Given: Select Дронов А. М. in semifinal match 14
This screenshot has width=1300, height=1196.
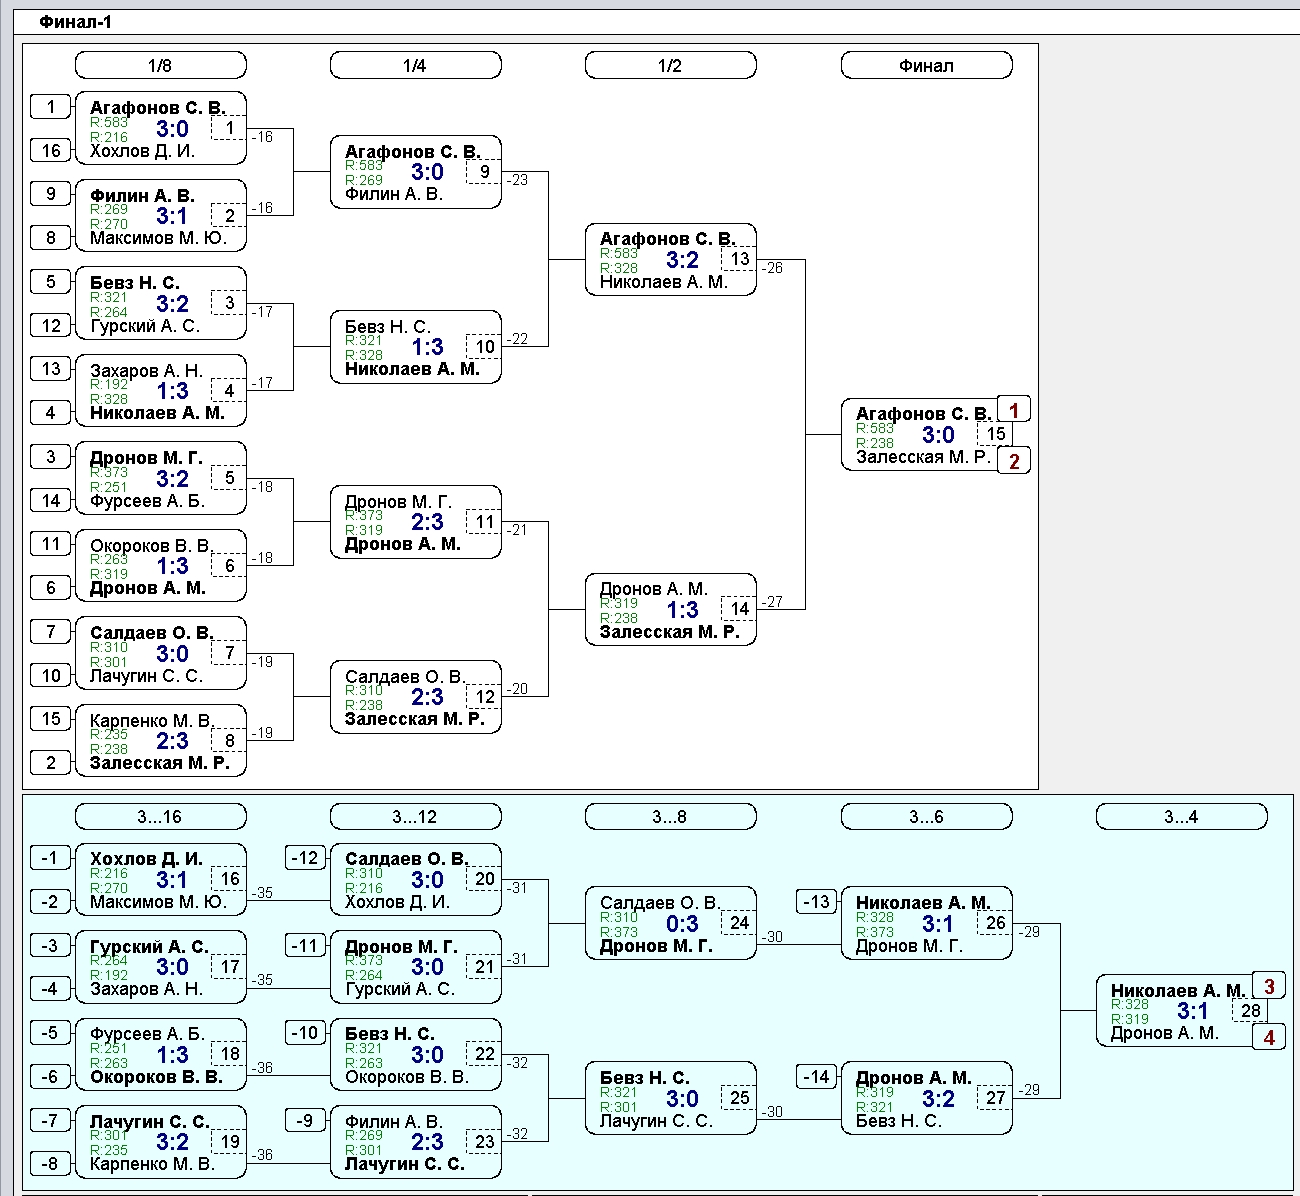Looking at the screenshot, I should [x=653, y=588].
